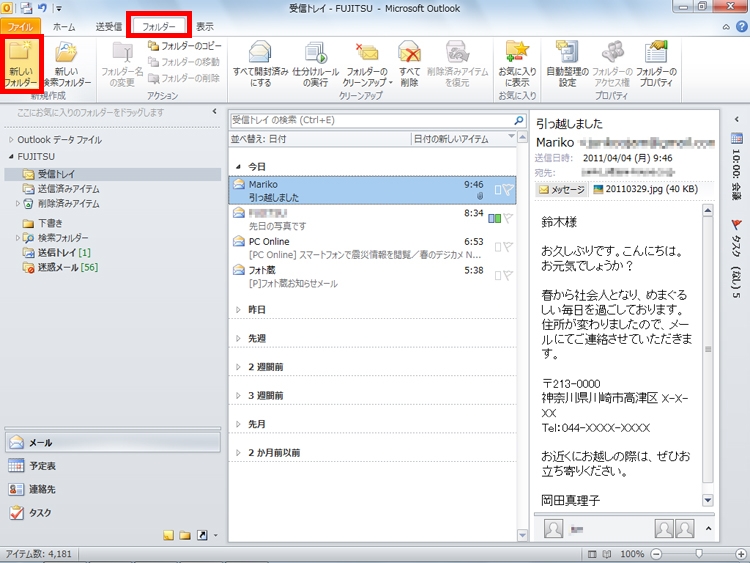Collapse the 今日 message group
750x563 pixels.
coord(238,167)
